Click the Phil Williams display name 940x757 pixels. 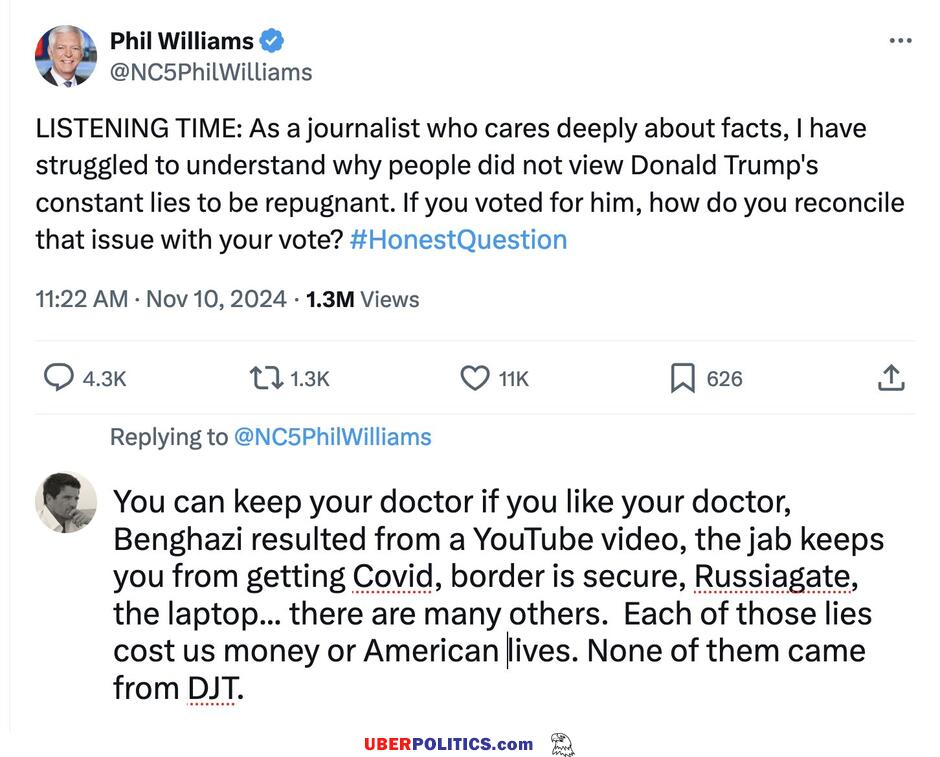point(181,41)
